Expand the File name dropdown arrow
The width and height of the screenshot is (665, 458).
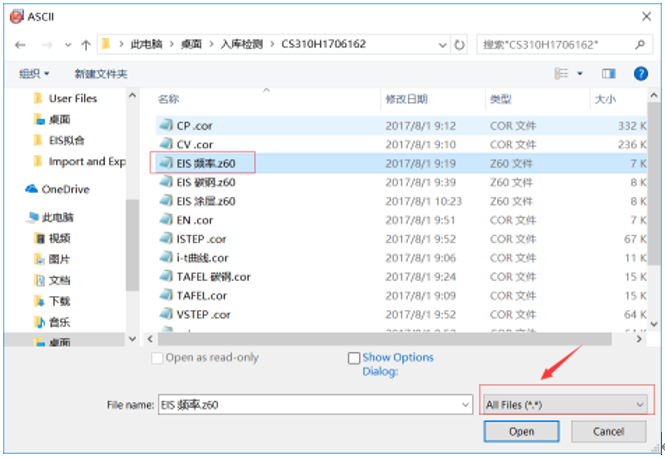(x=466, y=405)
